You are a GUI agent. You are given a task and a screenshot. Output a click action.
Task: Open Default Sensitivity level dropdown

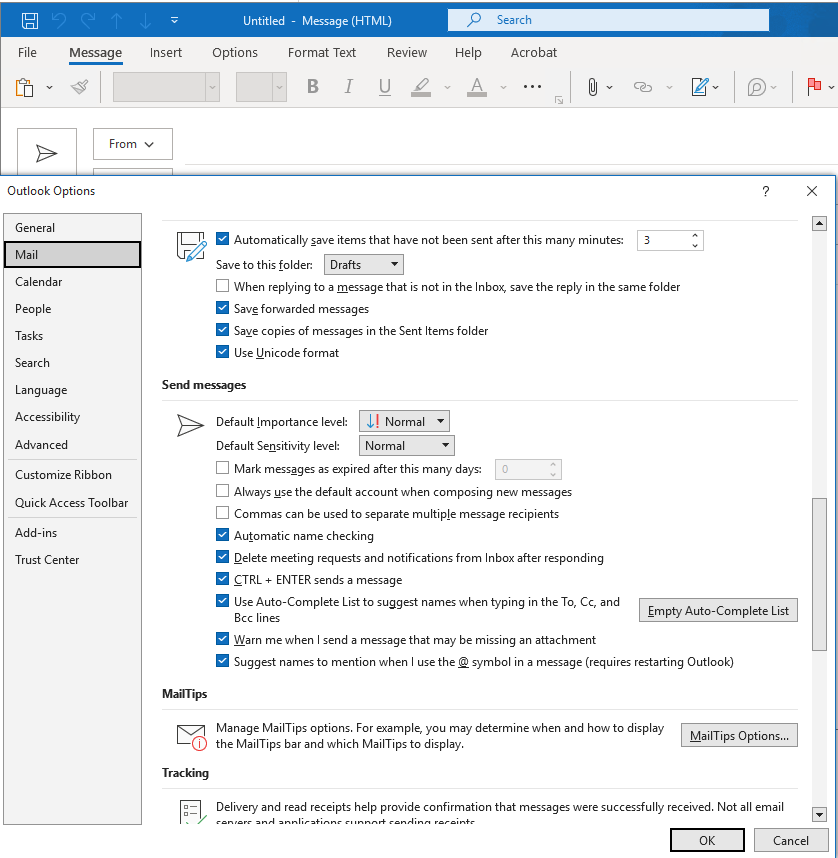(x=407, y=445)
